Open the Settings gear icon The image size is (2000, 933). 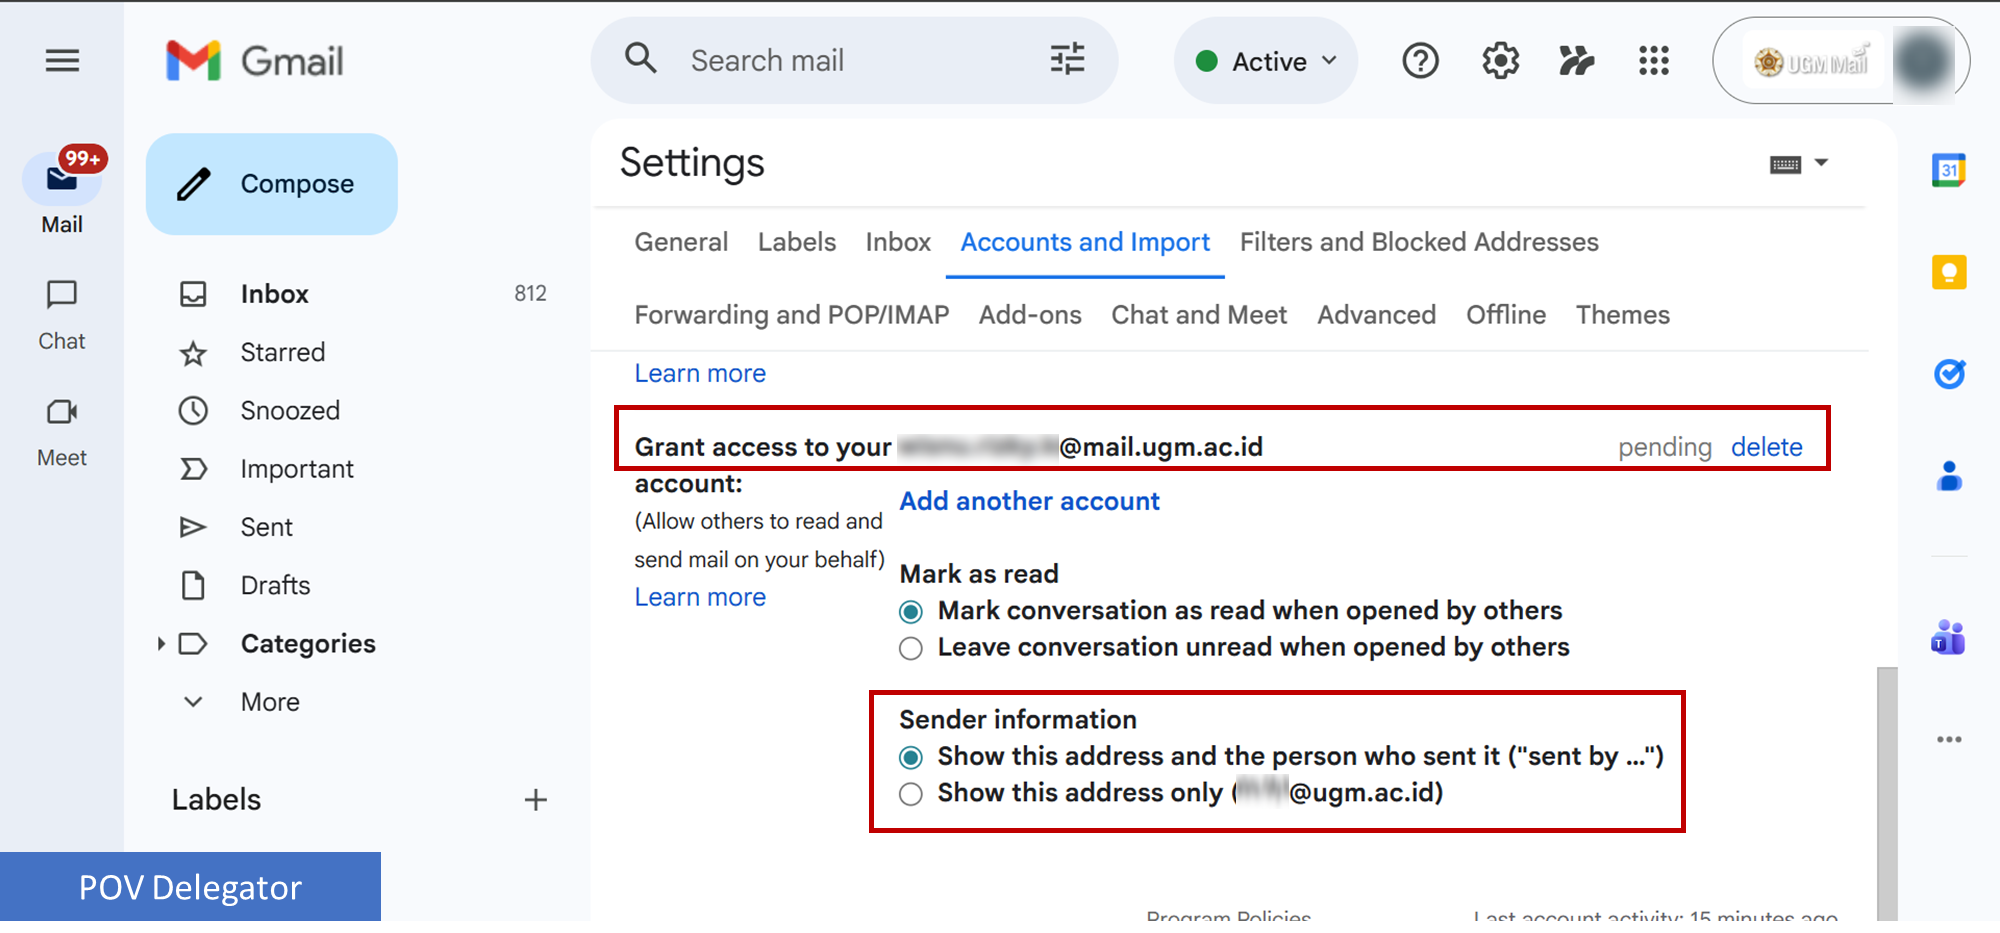pyautogui.click(x=1500, y=61)
